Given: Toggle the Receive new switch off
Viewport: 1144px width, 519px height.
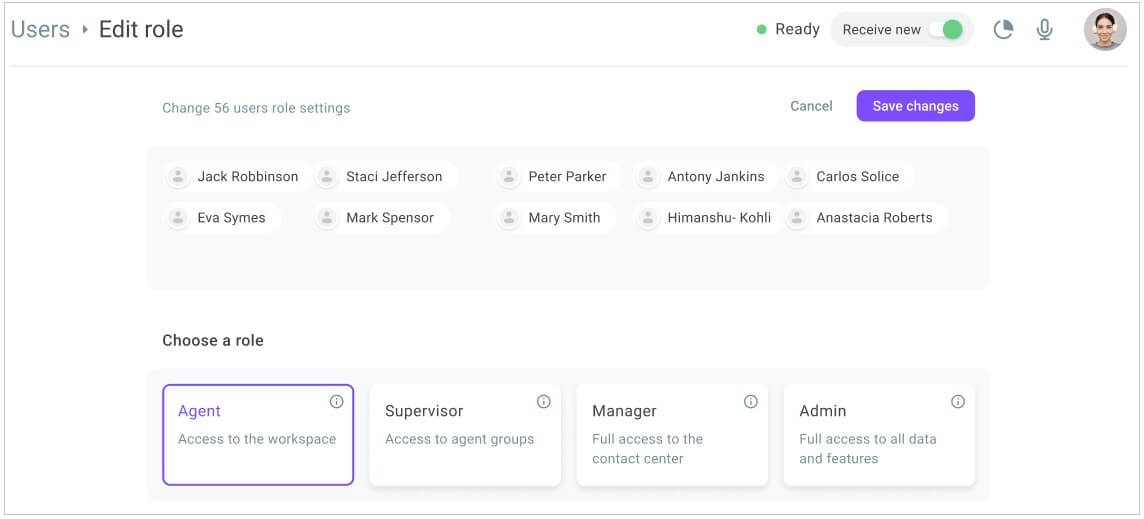Looking at the screenshot, I should point(946,30).
